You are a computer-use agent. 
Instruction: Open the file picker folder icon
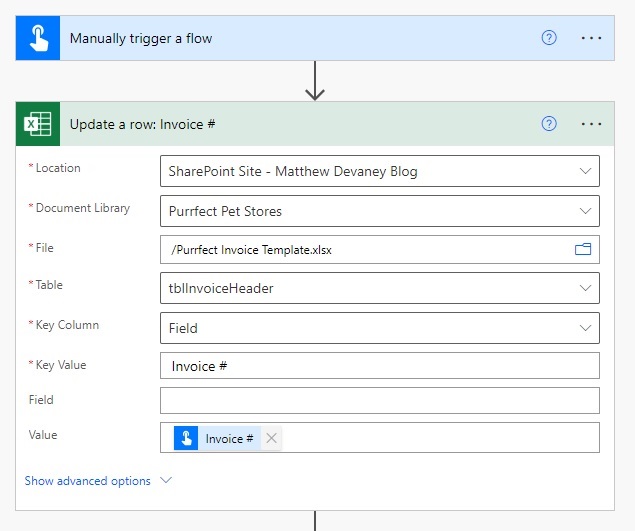pyautogui.click(x=583, y=249)
